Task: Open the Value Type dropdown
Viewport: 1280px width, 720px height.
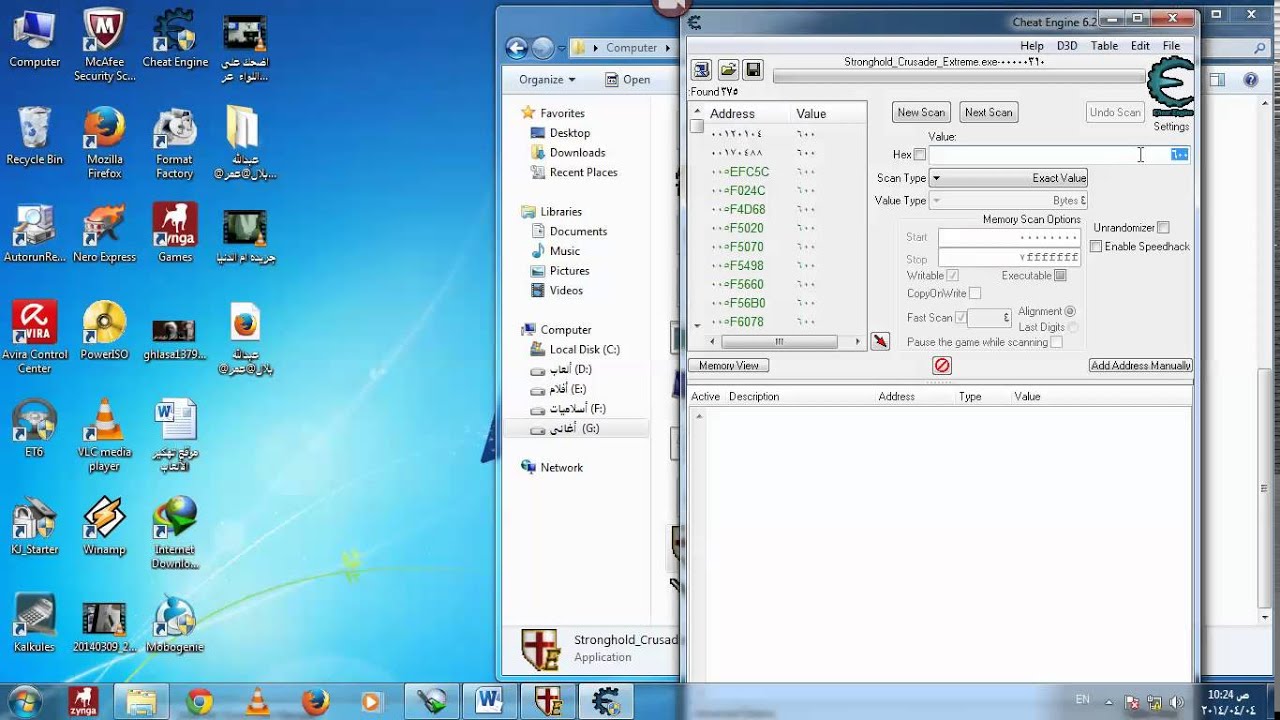Action: pos(1009,200)
